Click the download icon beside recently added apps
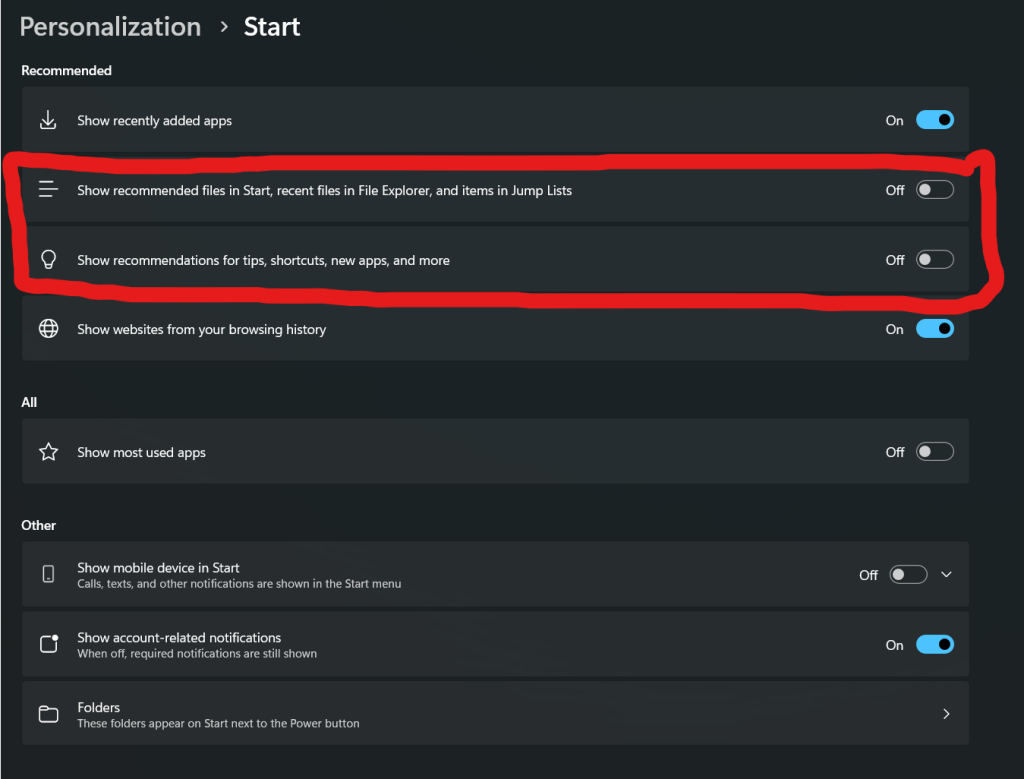The height and width of the screenshot is (779, 1024). [x=48, y=121]
